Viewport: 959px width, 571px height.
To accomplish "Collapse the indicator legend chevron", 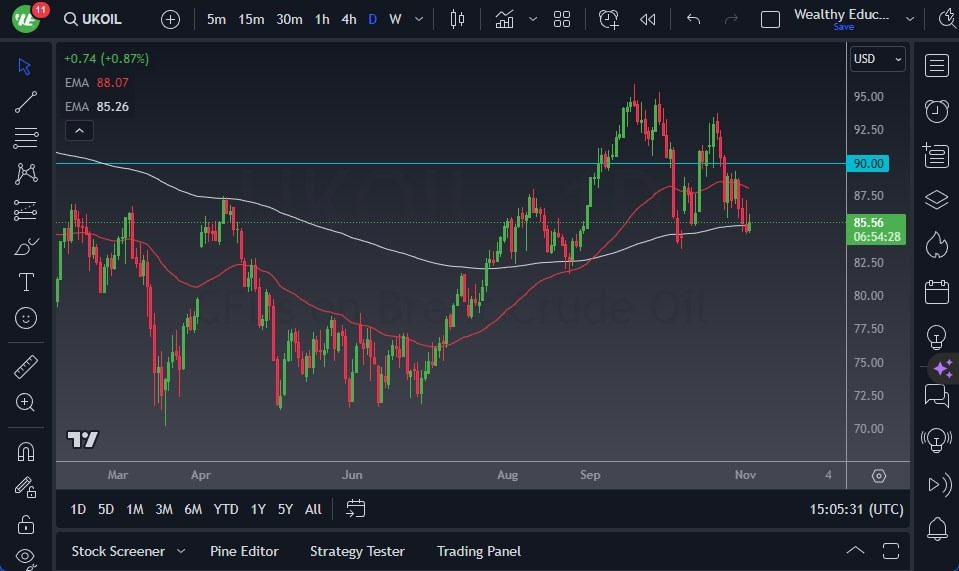I will coord(79,130).
